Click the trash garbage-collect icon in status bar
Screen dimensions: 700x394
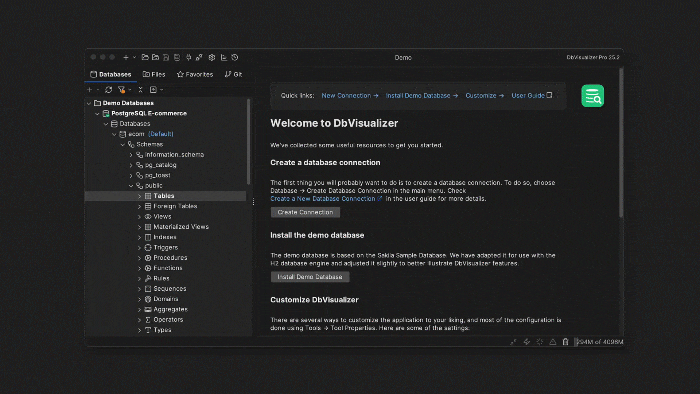click(565, 342)
